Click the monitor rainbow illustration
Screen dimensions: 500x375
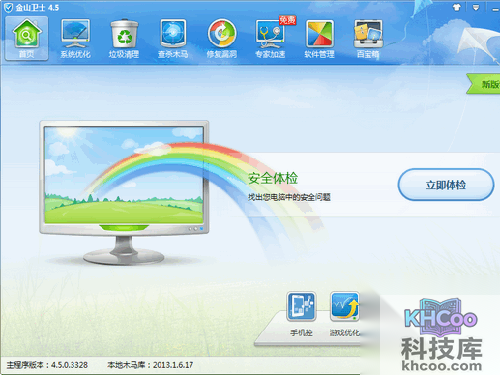click(x=124, y=192)
